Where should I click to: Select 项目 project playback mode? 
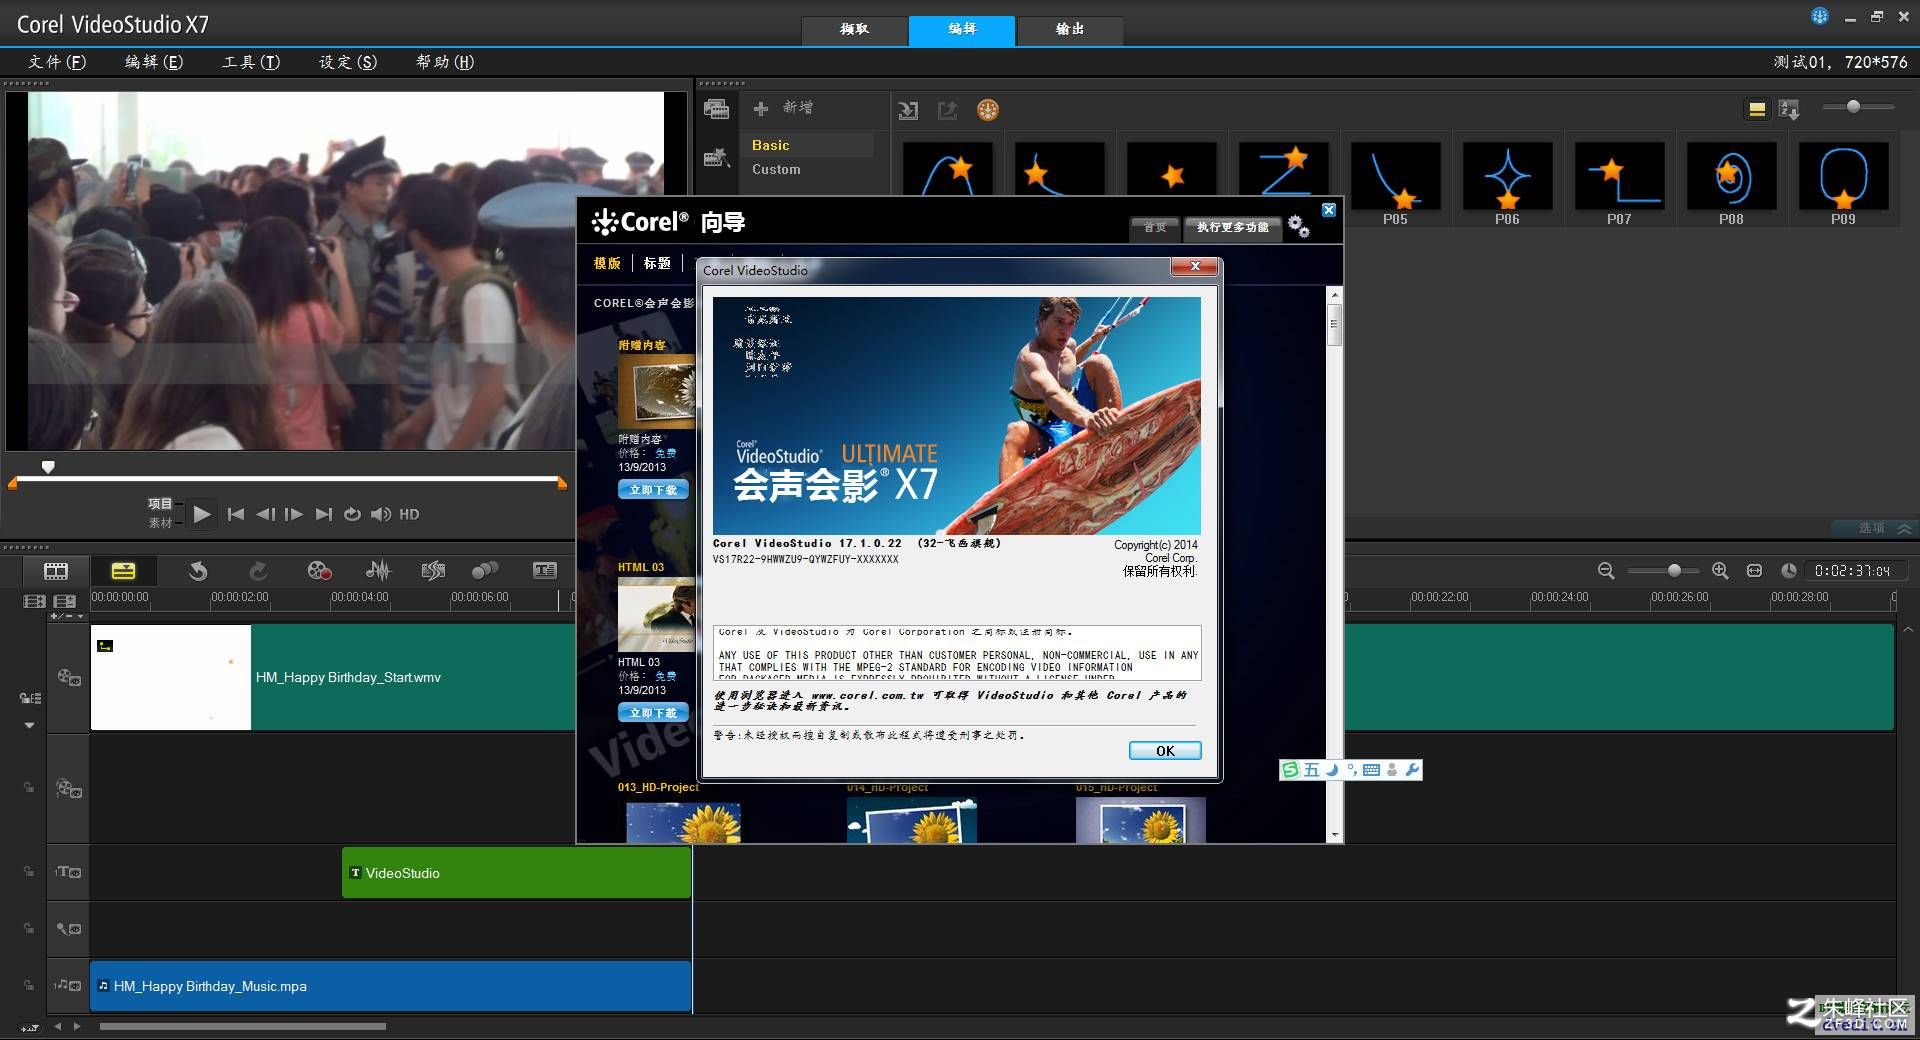click(160, 504)
